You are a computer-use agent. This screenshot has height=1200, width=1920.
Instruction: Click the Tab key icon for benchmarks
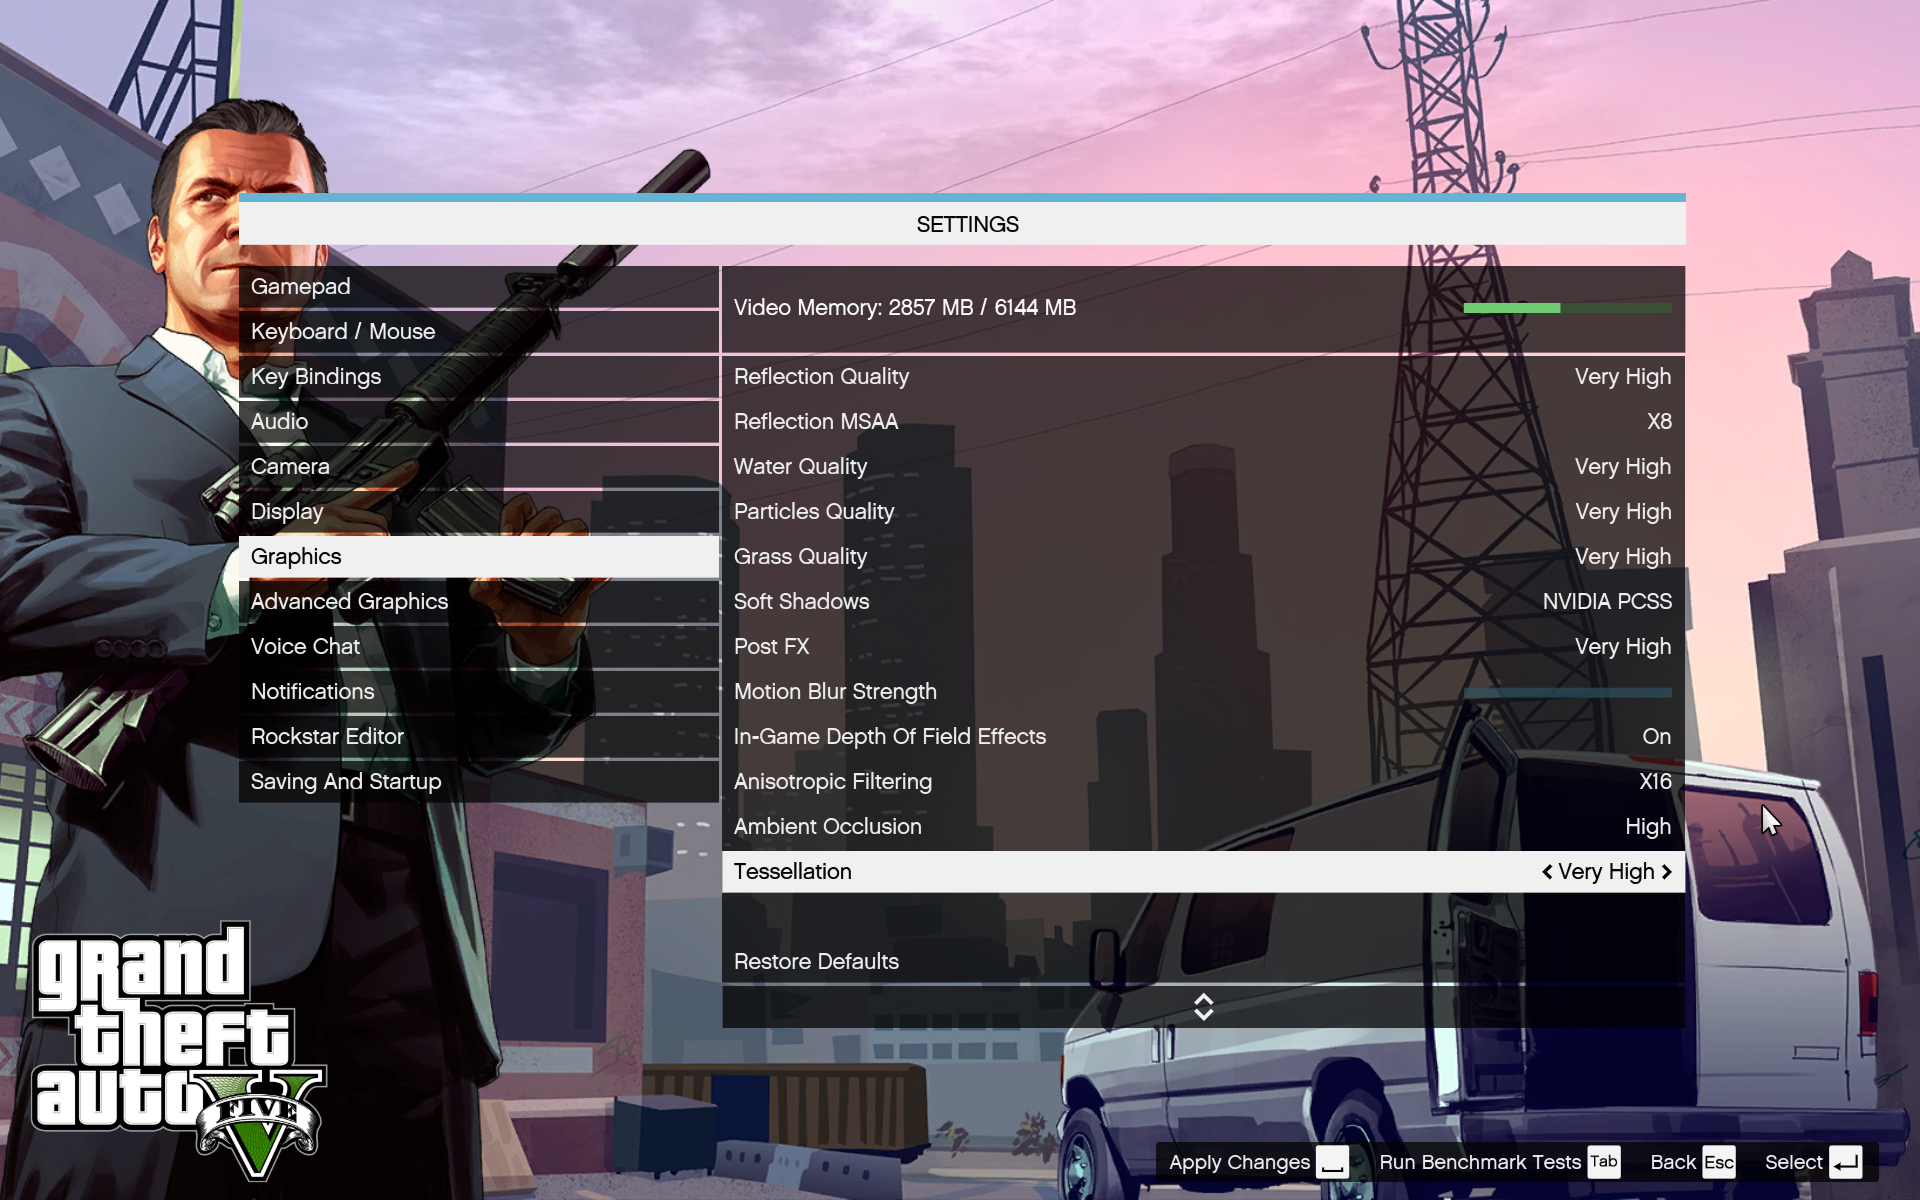(x=1604, y=1162)
